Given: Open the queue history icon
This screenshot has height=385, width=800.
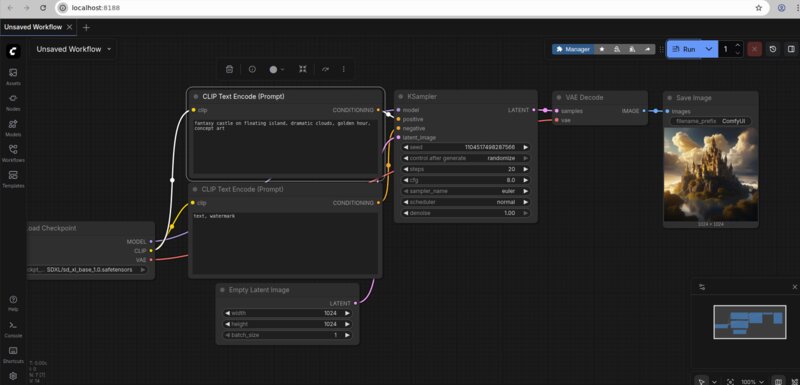Looking at the screenshot, I should pyautogui.click(x=773, y=49).
